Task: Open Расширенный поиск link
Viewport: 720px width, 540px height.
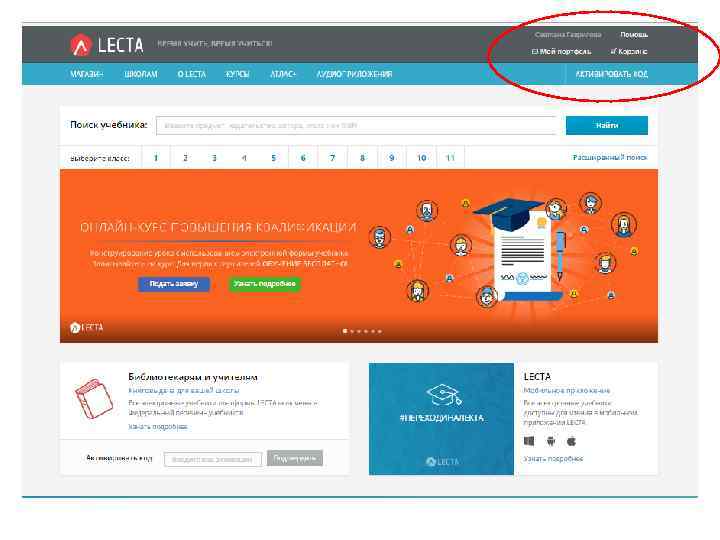Action: click(x=610, y=158)
